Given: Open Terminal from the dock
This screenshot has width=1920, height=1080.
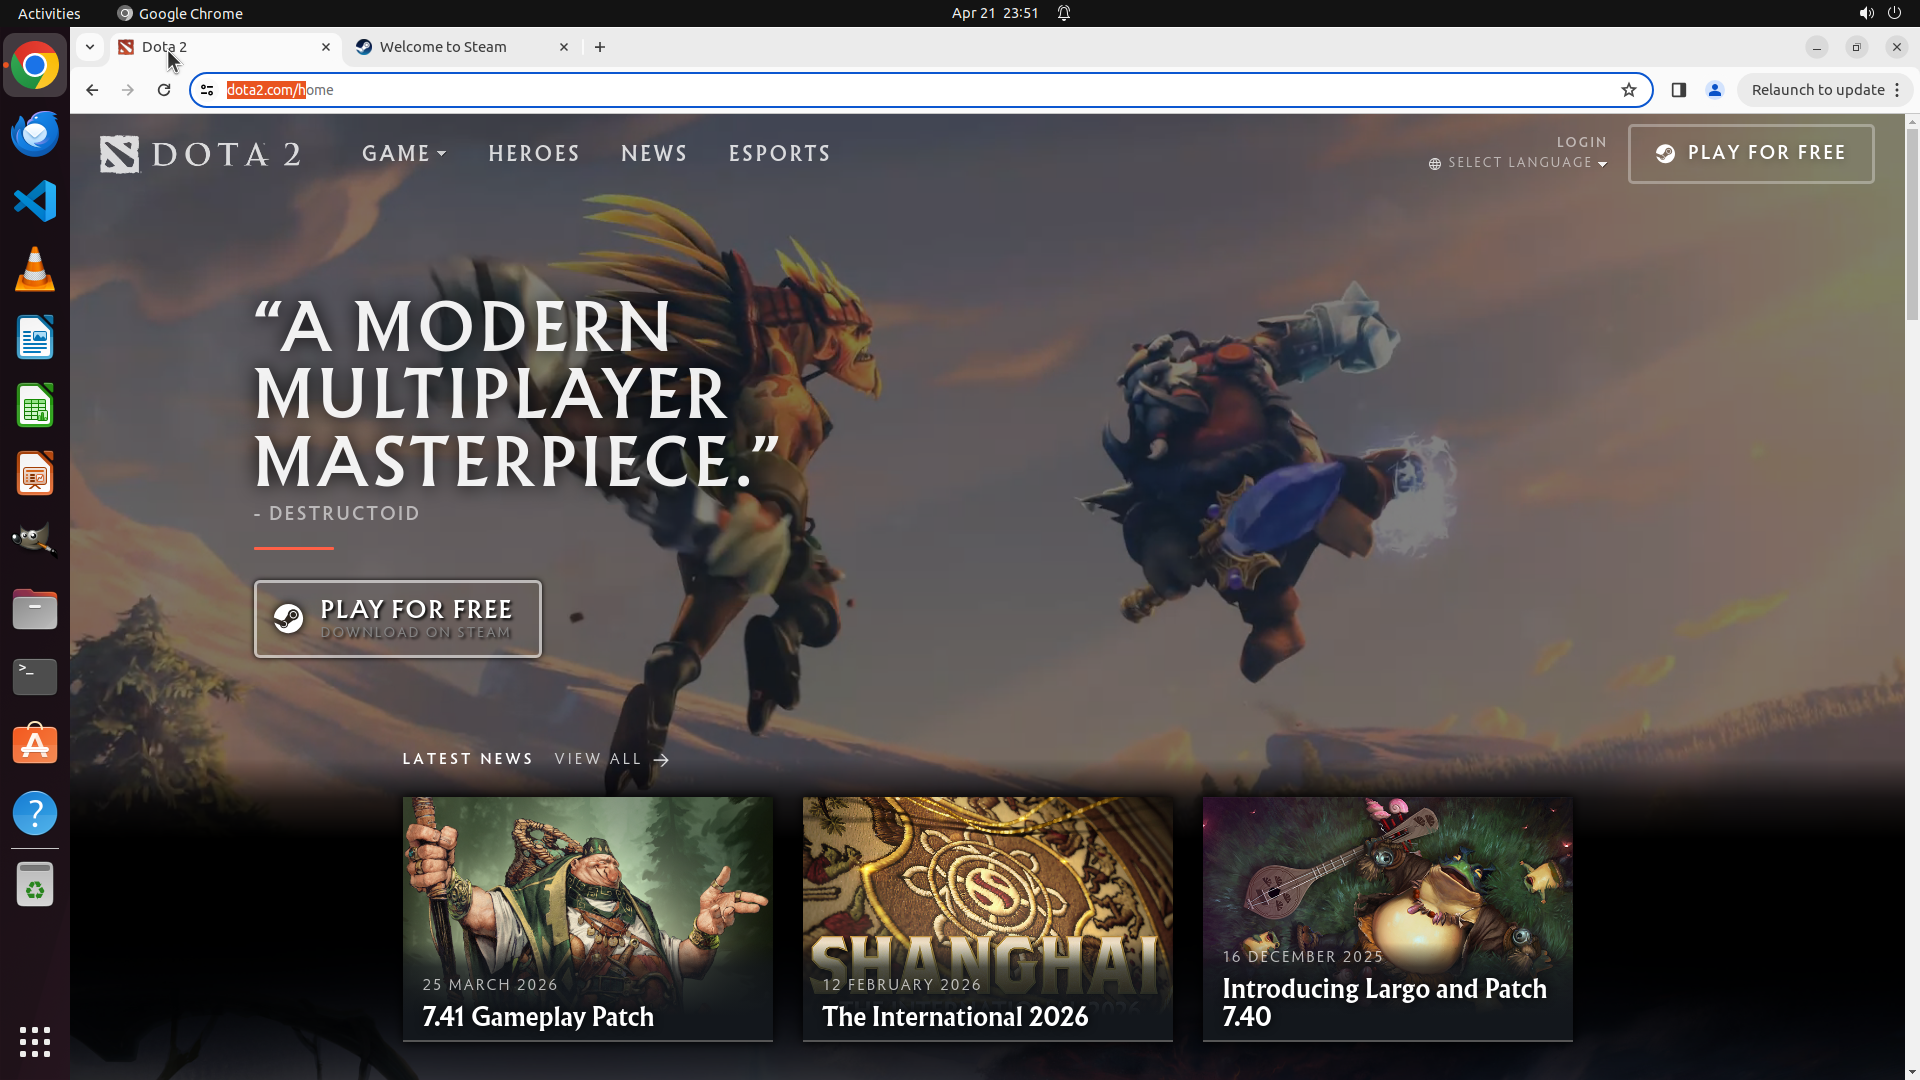Looking at the screenshot, I should [x=35, y=677].
